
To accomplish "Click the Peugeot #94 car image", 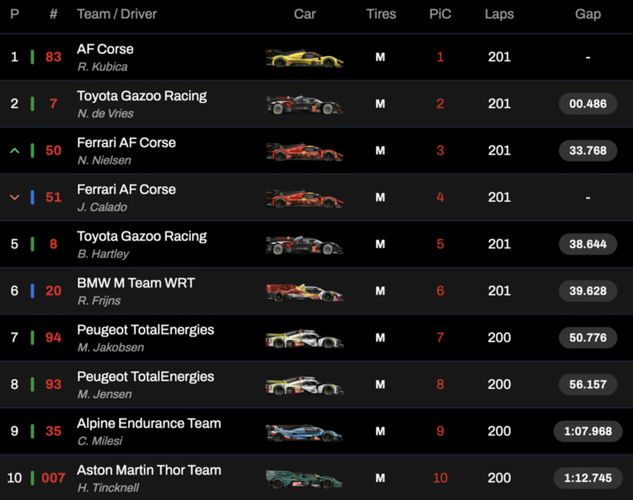I will tap(304, 339).
